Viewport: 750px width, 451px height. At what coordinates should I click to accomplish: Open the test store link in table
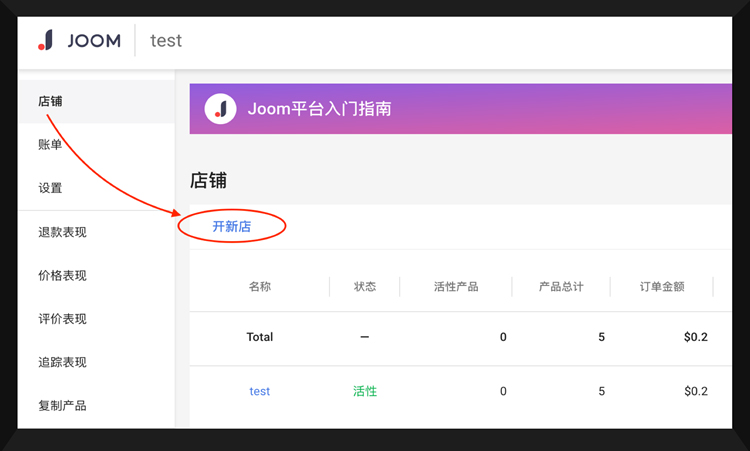pos(260,391)
